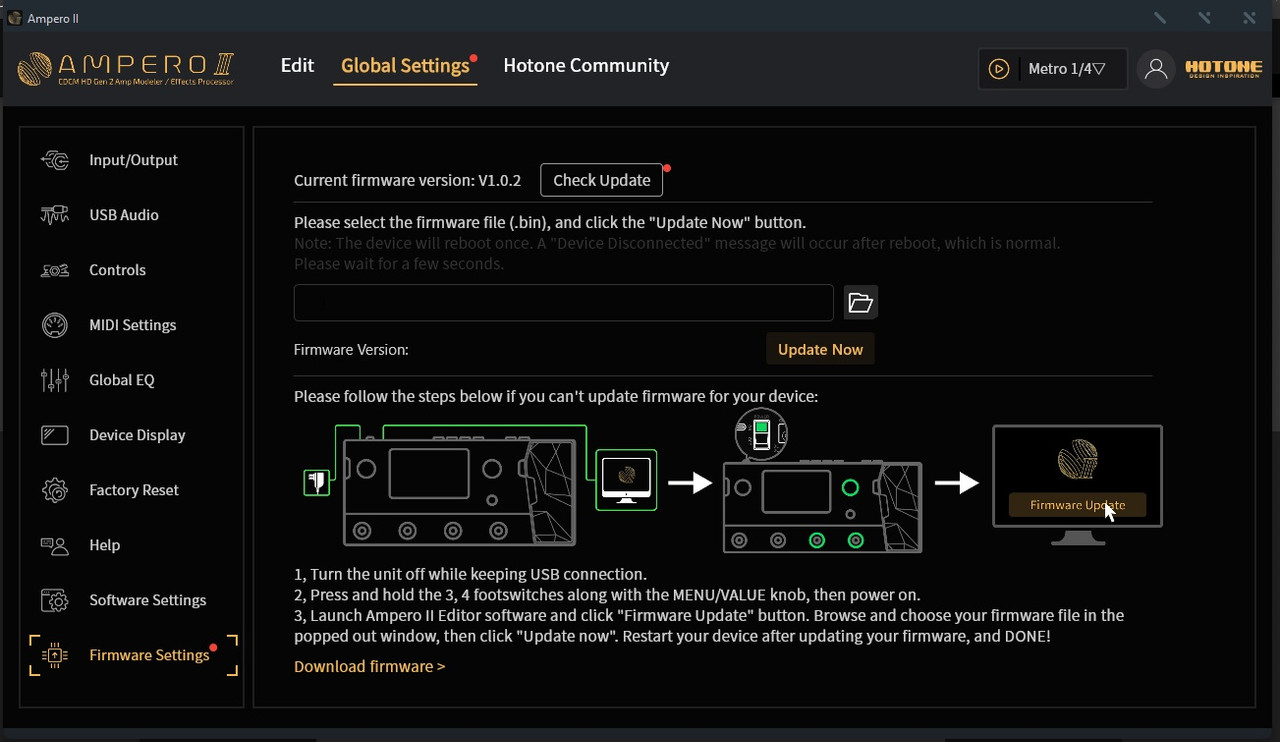
Task: Click the Software Settings window-gear icon
Action: pyautogui.click(x=54, y=600)
